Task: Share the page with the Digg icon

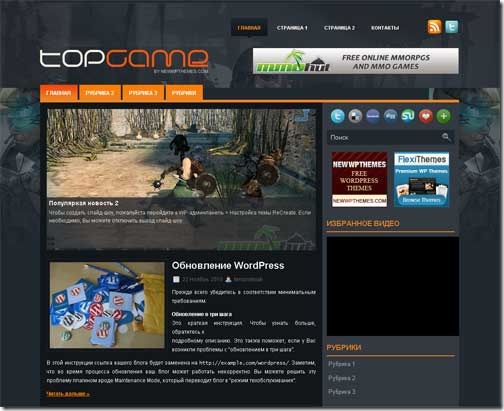Action: tap(390, 116)
